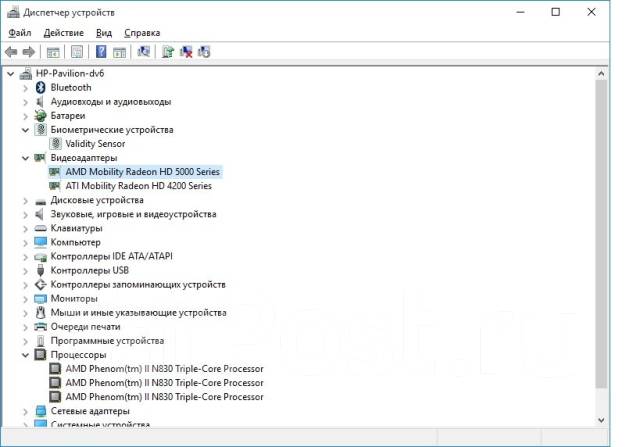Select the Клавиатуры label
The image size is (640, 447).
tap(76, 228)
